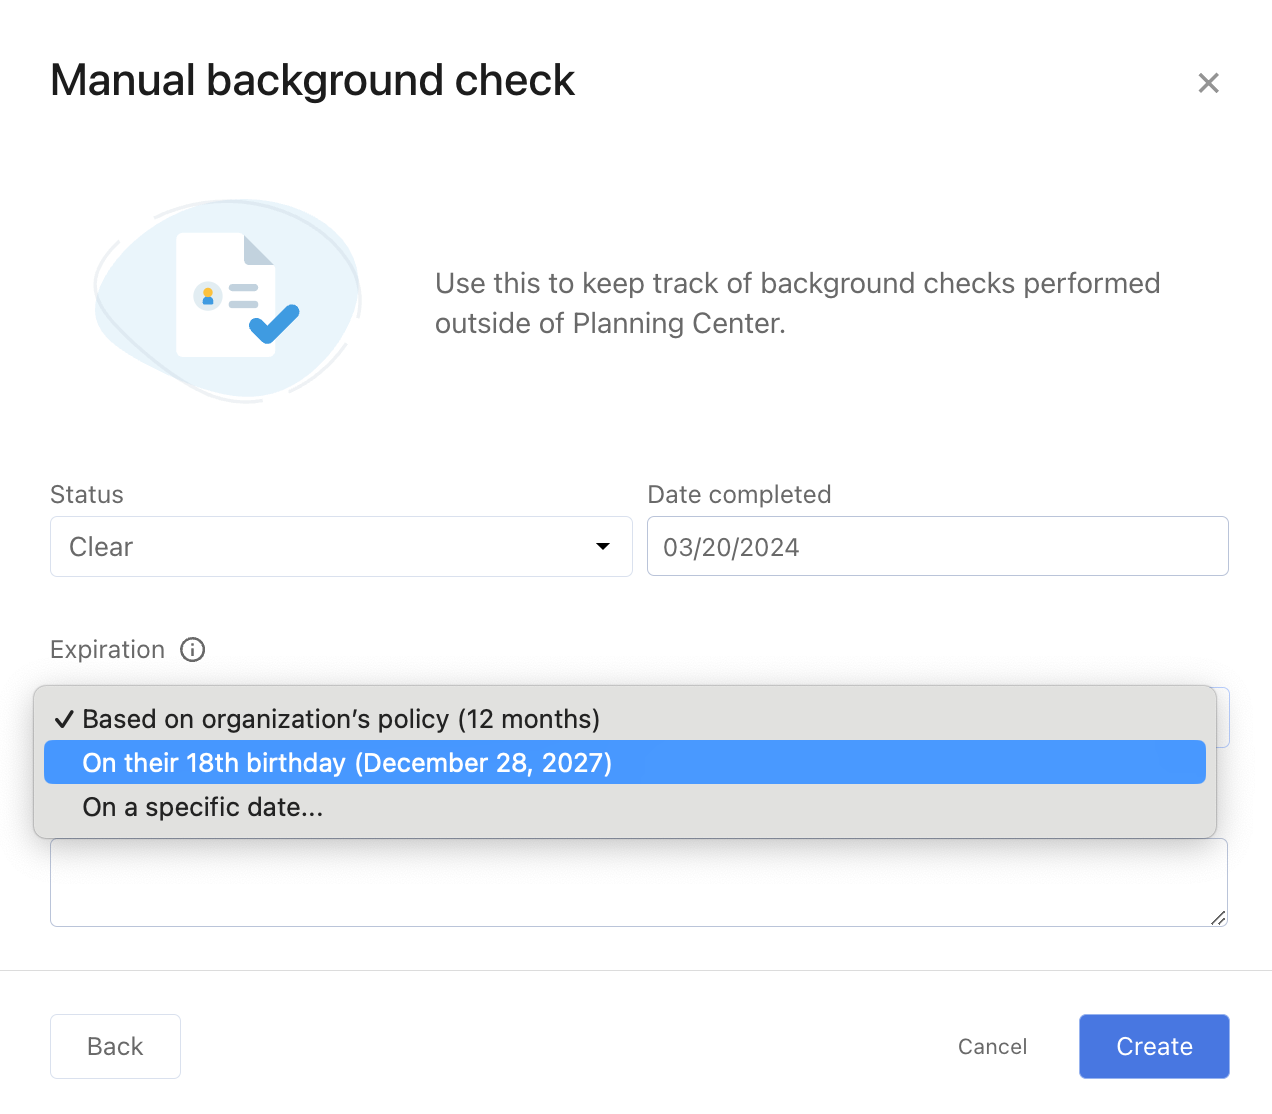Click the resize handle on the notes box

pos(1217,917)
